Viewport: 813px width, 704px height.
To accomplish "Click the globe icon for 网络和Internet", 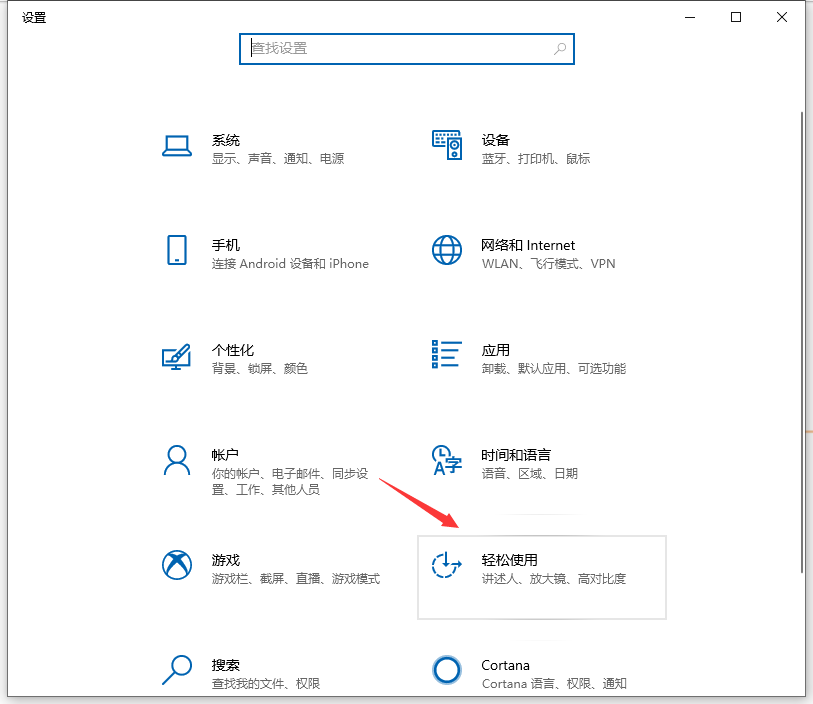I will pos(447,251).
